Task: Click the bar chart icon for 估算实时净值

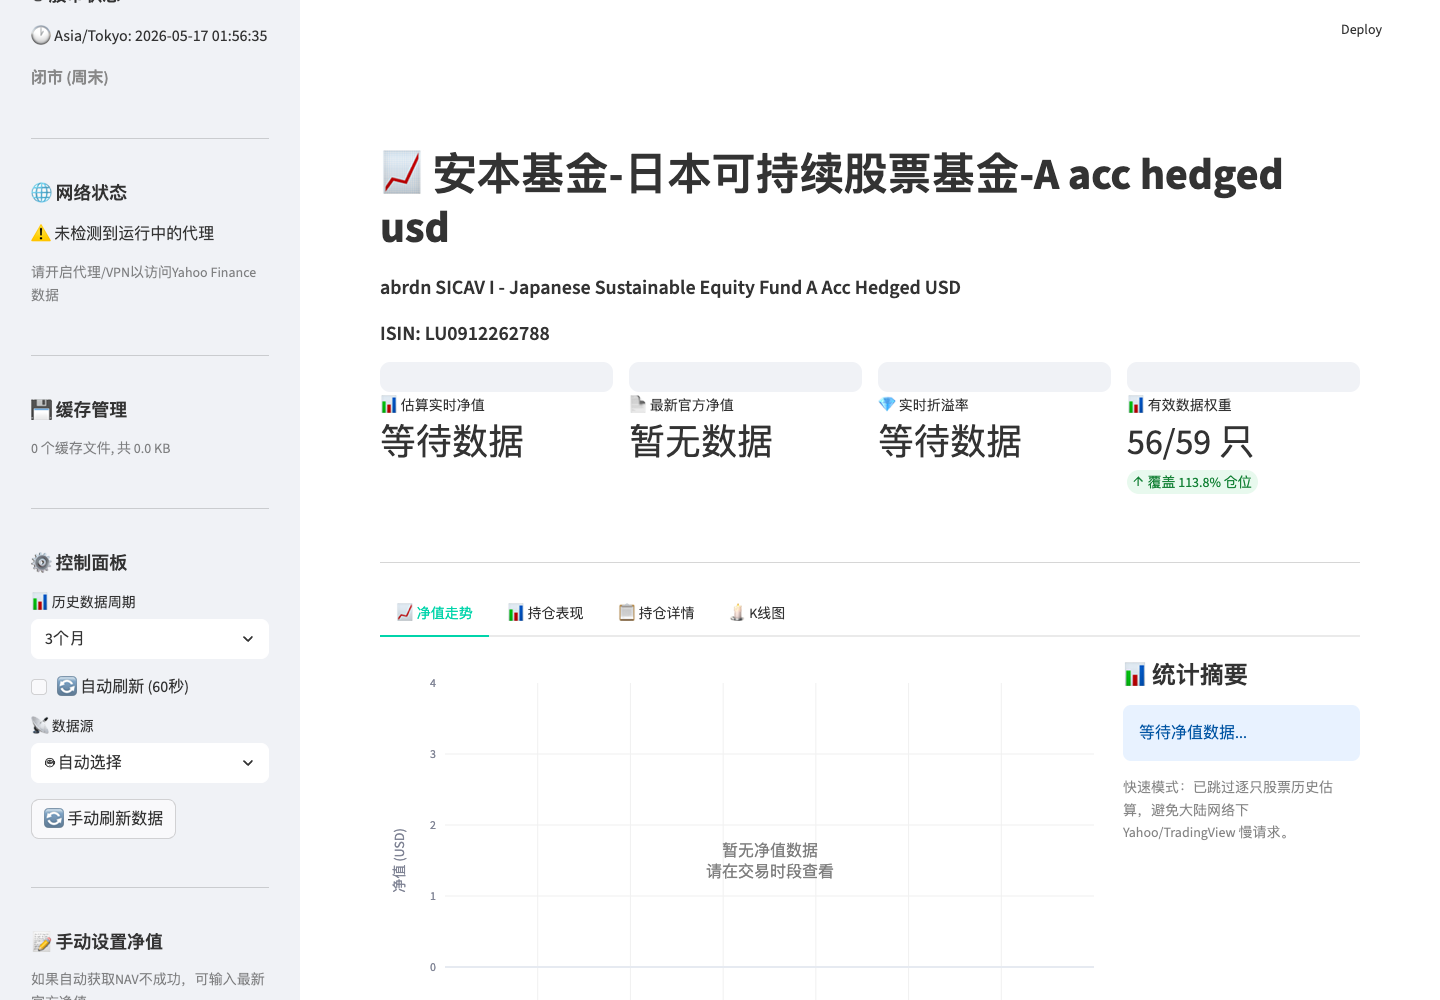Action: click(x=389, y=405)
